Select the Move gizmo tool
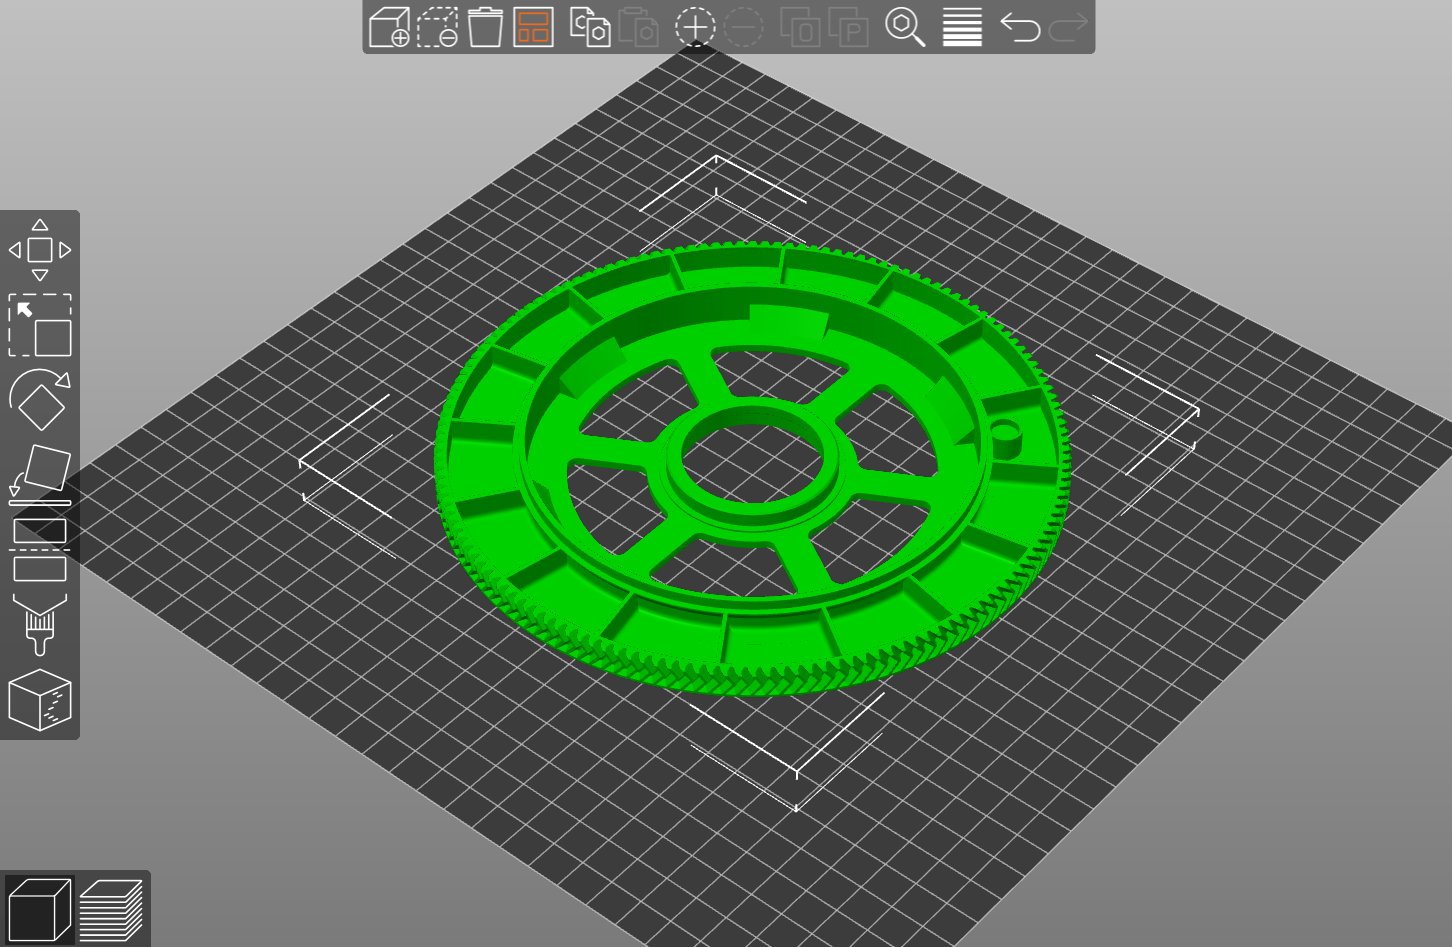 click(x=40, y=250)
